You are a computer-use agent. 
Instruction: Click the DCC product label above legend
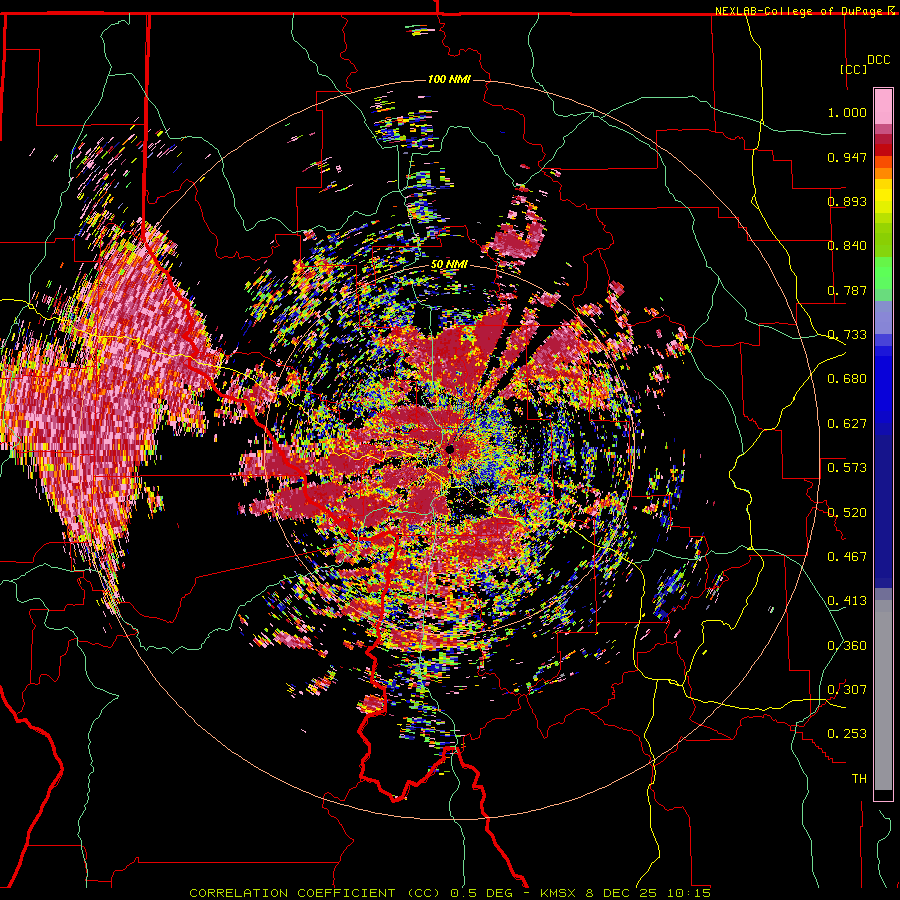pyautogui.click(x=878, y=60)
